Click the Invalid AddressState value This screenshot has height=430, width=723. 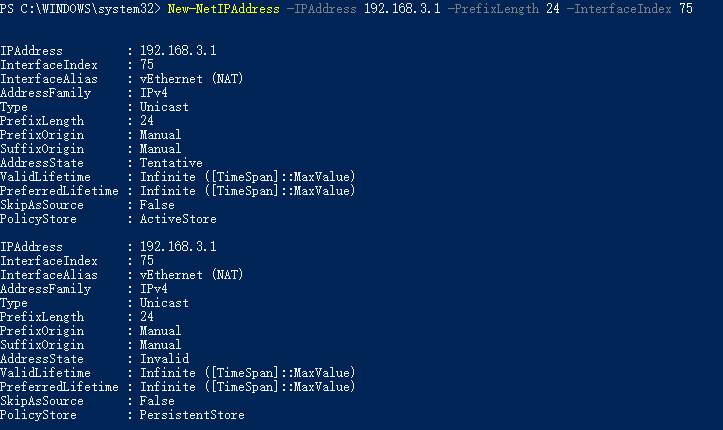point(164,359)
